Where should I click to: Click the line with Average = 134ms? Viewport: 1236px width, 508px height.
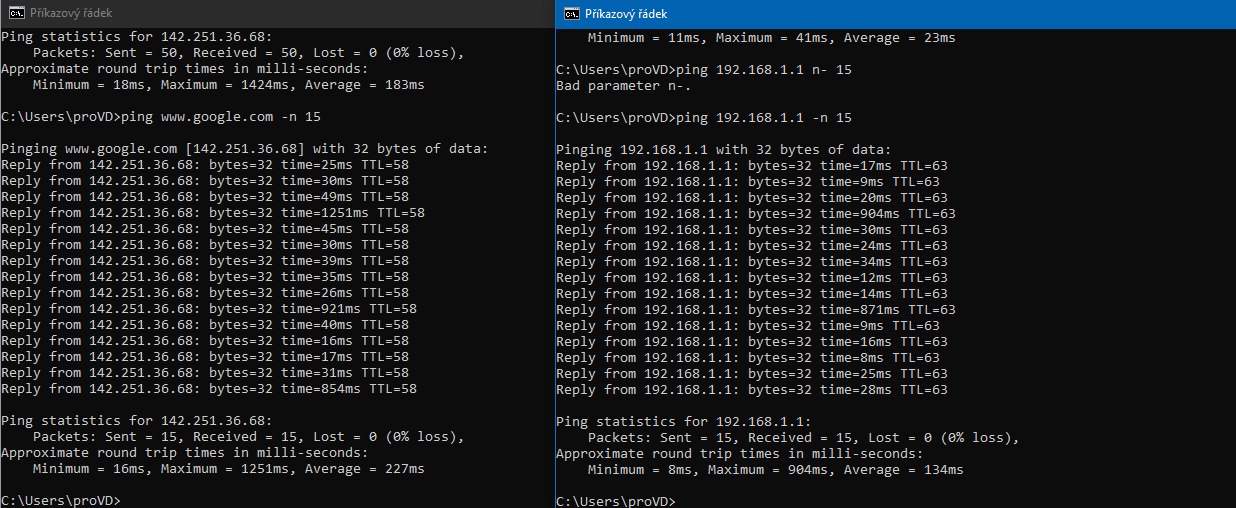(775, 470)
